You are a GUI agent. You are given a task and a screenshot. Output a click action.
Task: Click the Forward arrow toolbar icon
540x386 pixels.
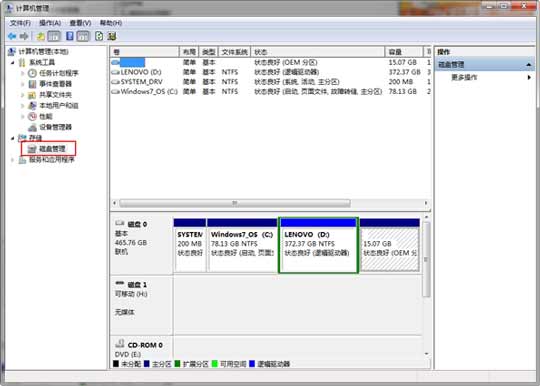[x=24, y=36]
